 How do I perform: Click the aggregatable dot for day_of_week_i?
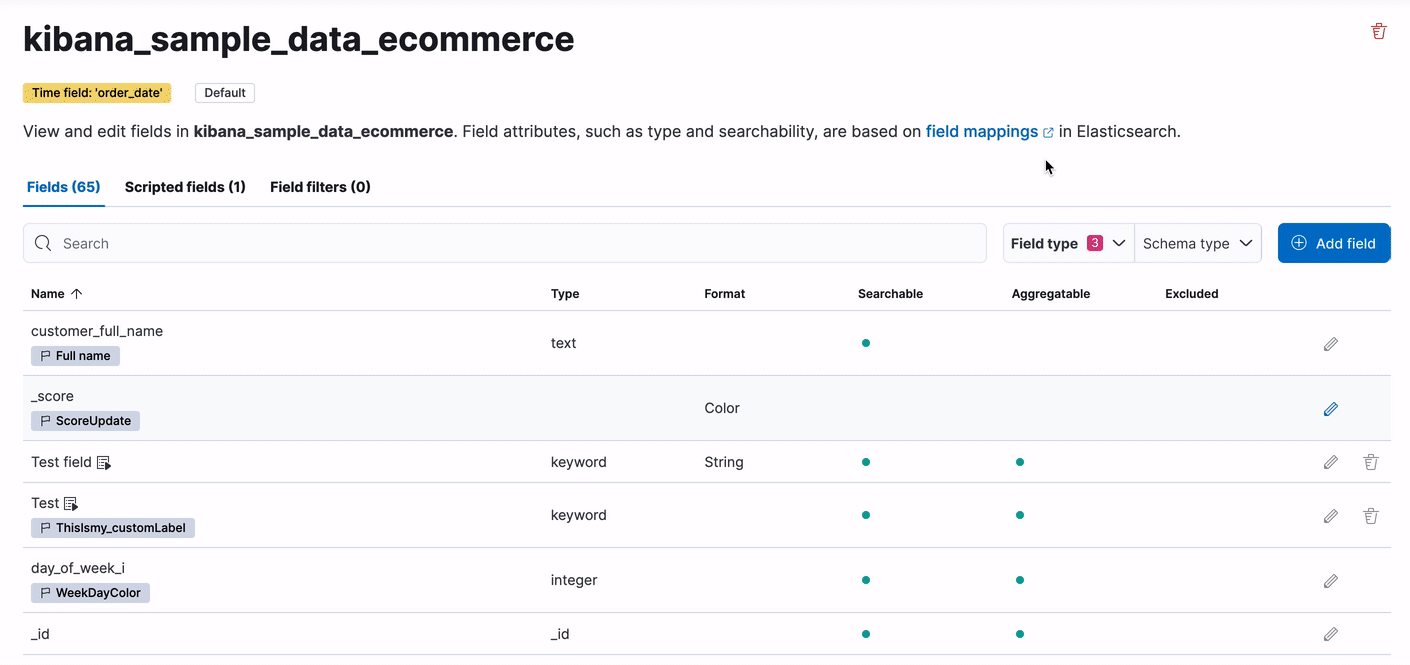pos(1020,580)
